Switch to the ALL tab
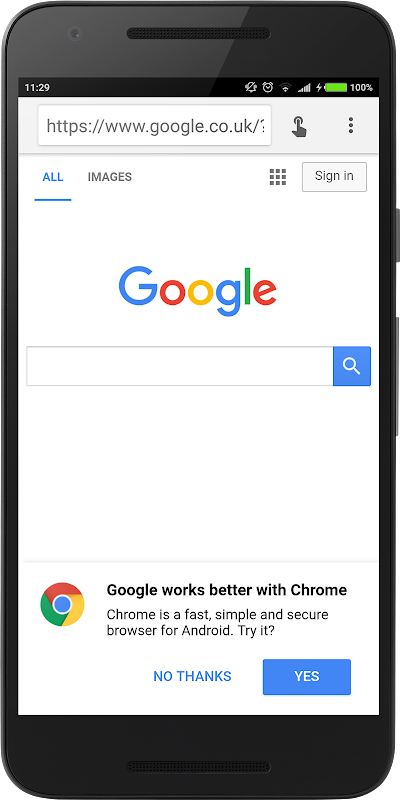Screen dimensions: 400x800 click(53, 177)
